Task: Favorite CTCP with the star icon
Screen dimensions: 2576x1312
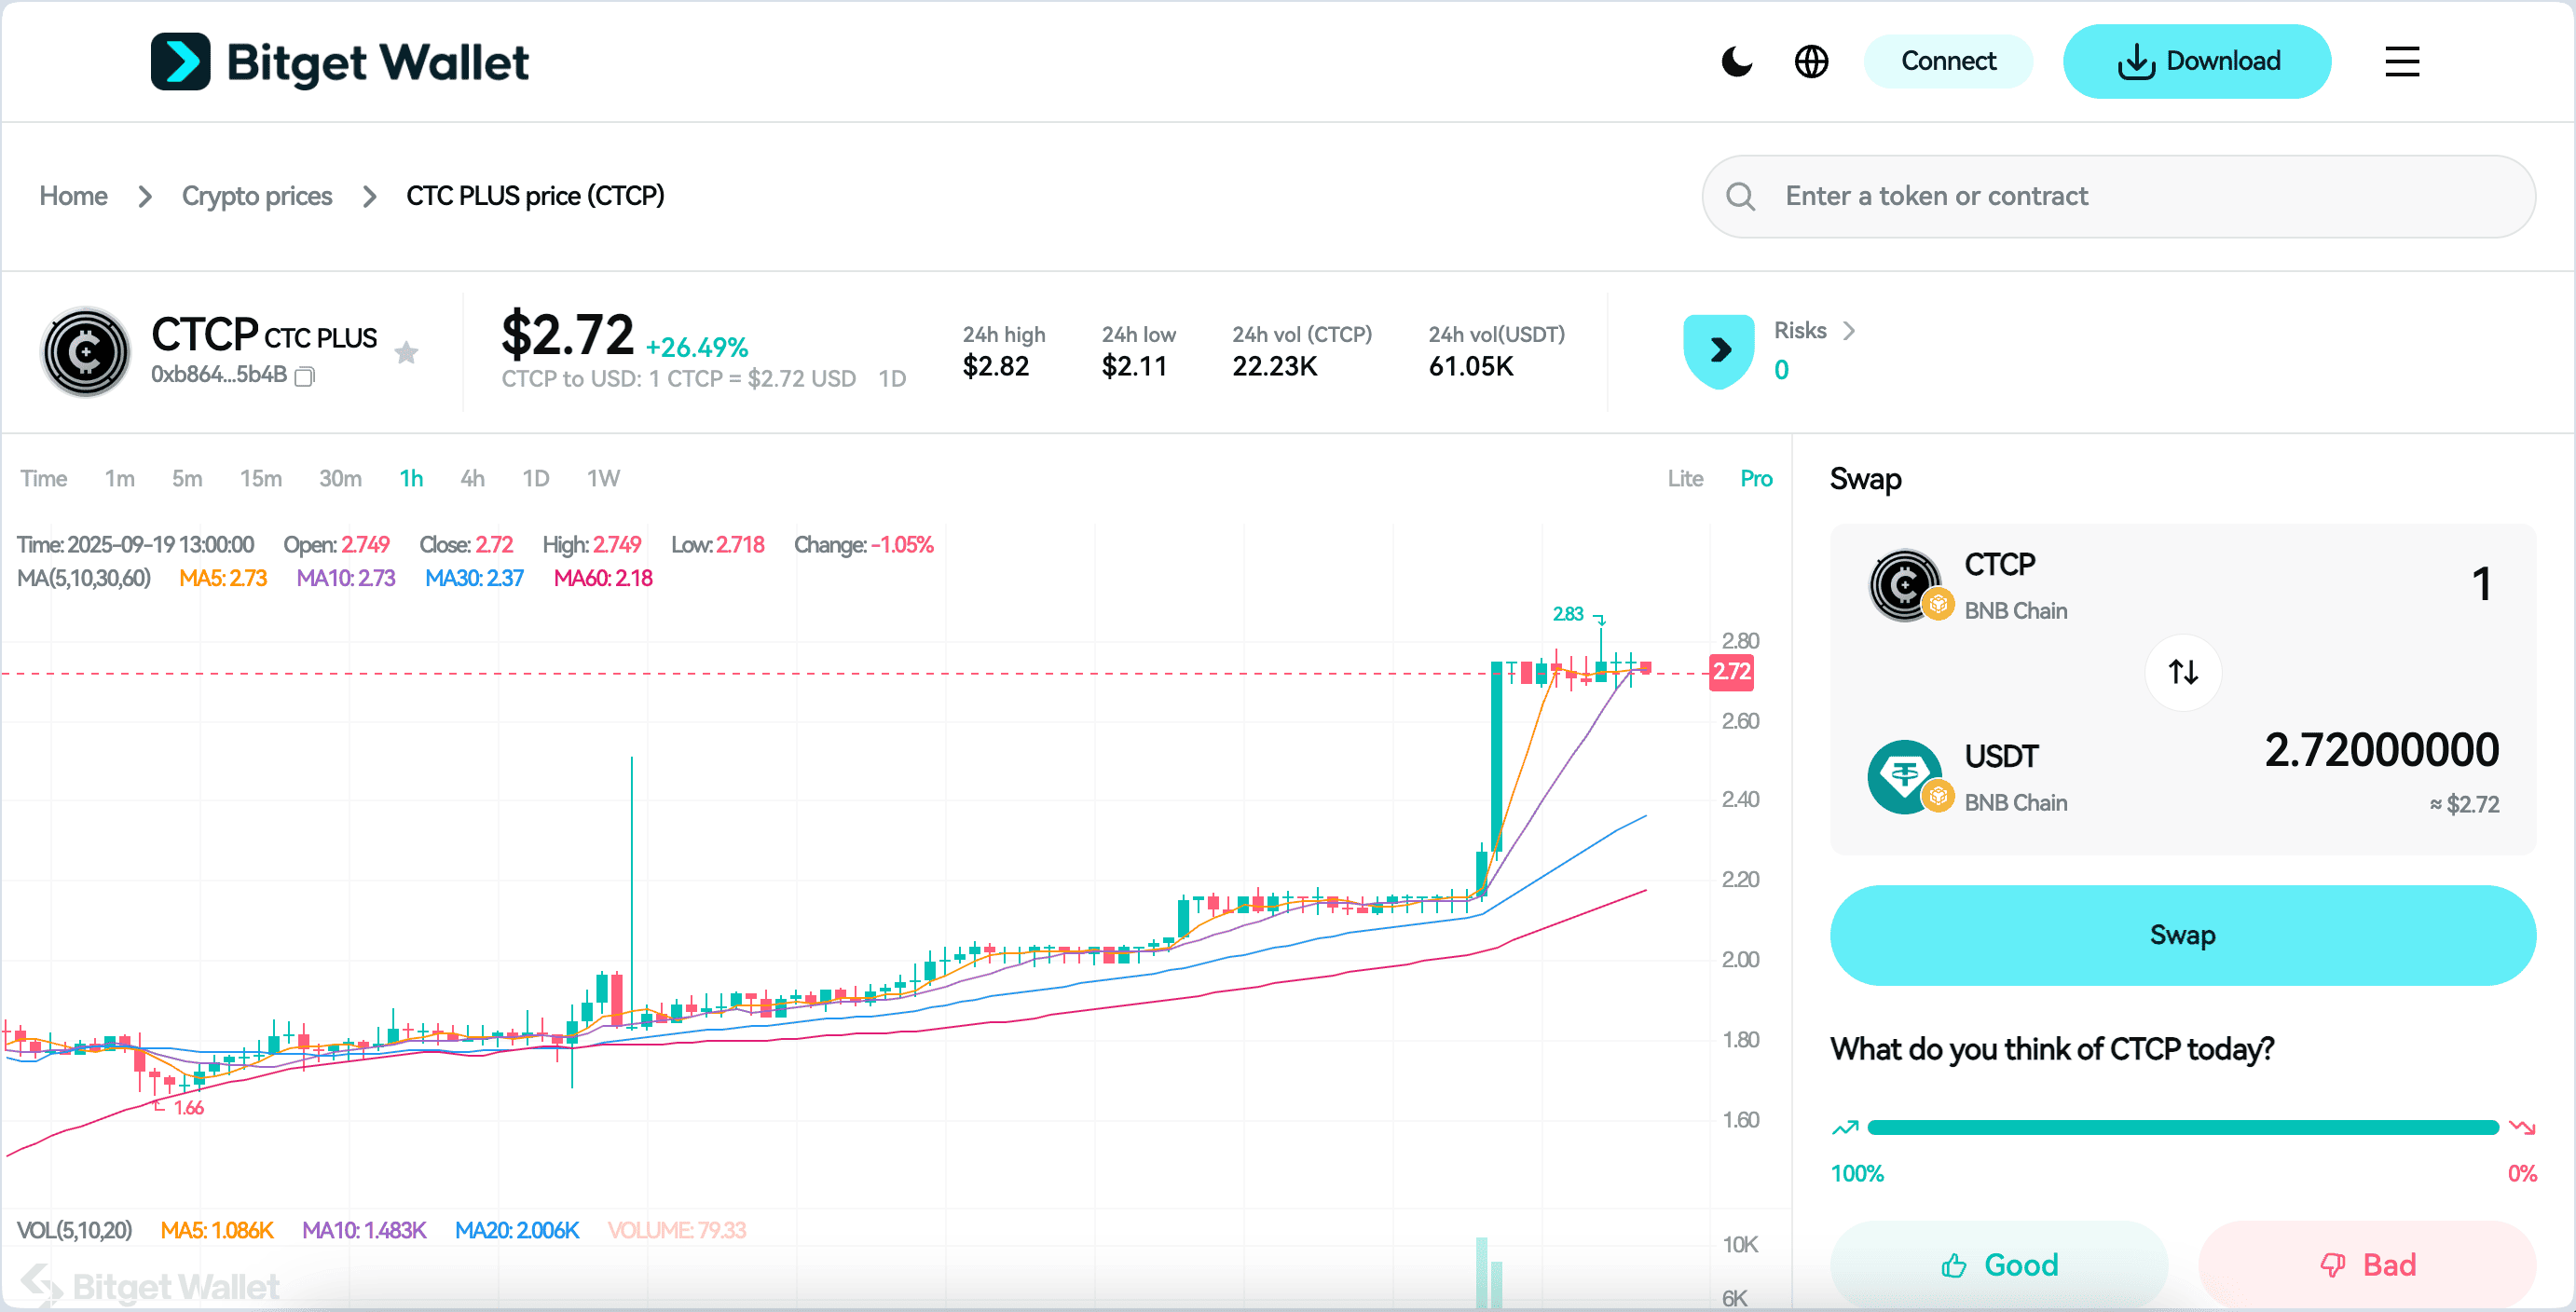Action: point(406,352)
